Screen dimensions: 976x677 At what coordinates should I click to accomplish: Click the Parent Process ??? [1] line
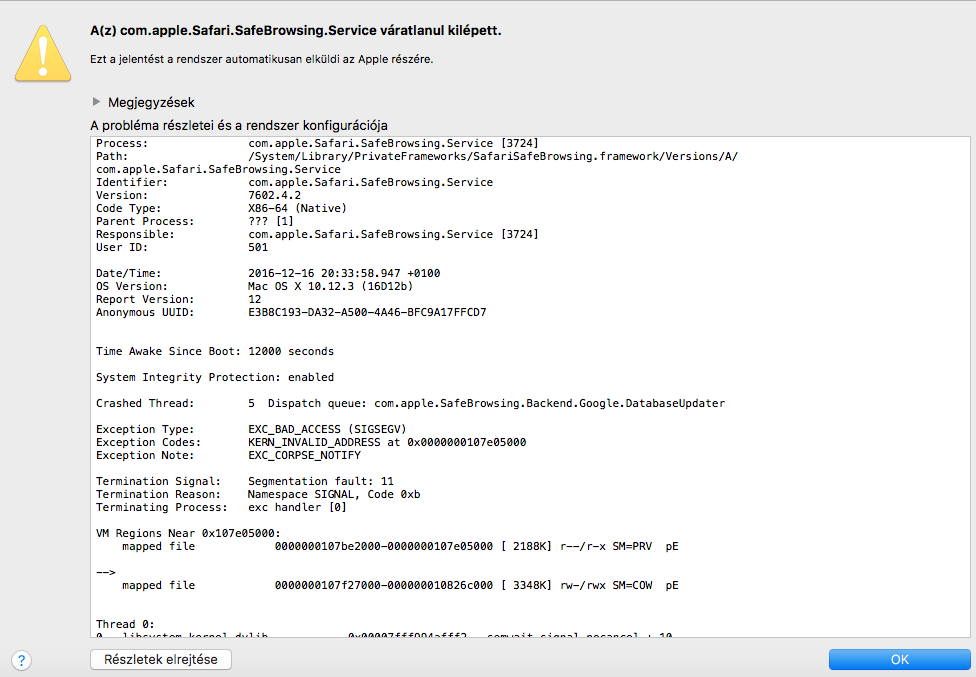(195, 222)
